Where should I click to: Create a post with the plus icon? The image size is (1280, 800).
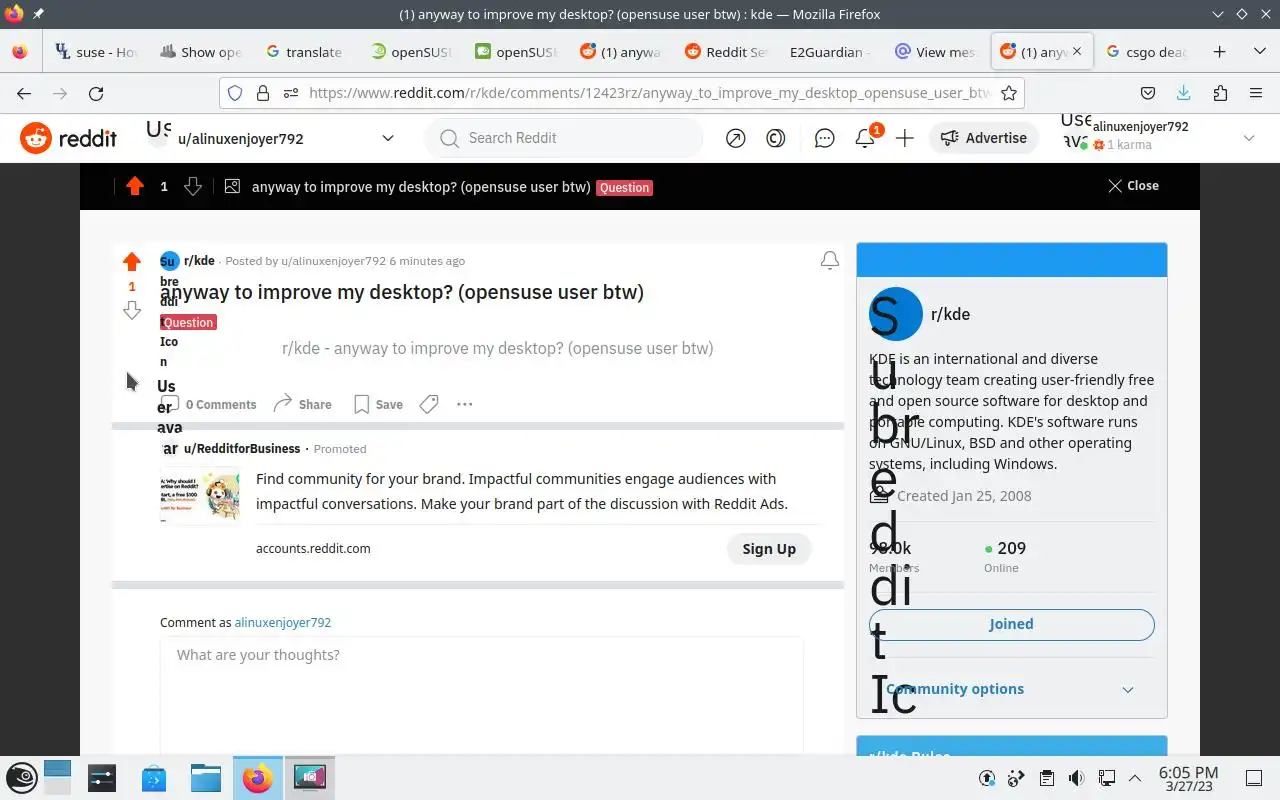(905, 138)
